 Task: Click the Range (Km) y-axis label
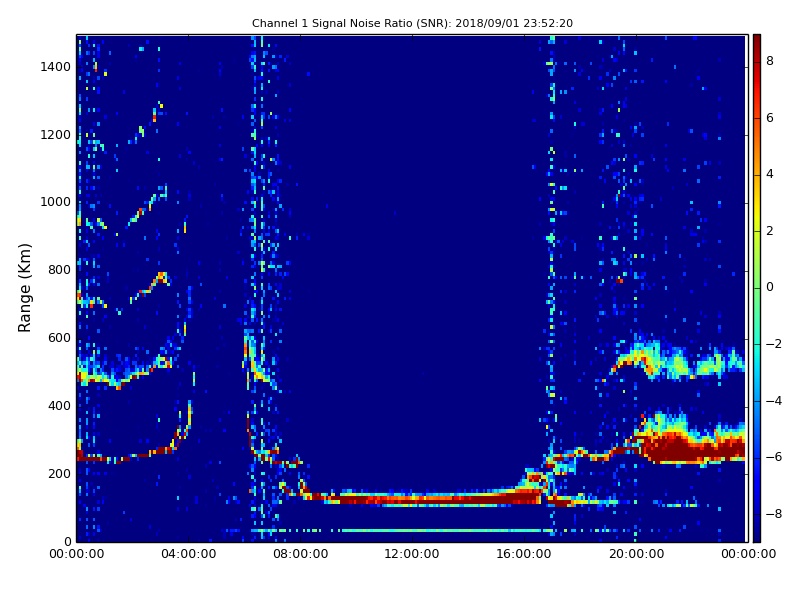24,288
